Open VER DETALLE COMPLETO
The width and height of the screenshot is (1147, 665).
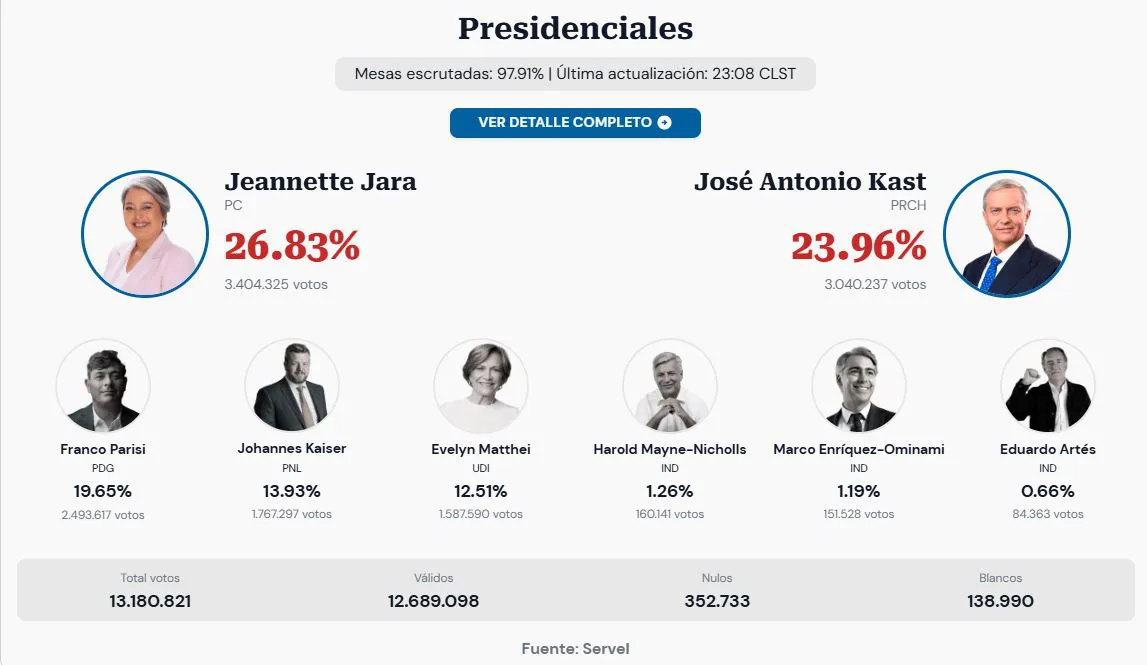574,122
